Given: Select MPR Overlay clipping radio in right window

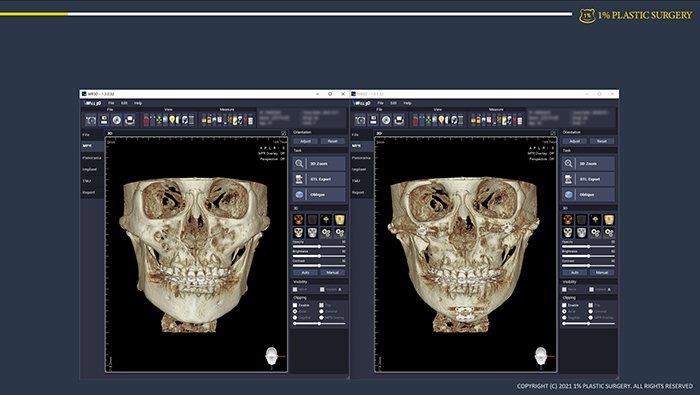Looking at the screenshot, I should click(591, 318).
